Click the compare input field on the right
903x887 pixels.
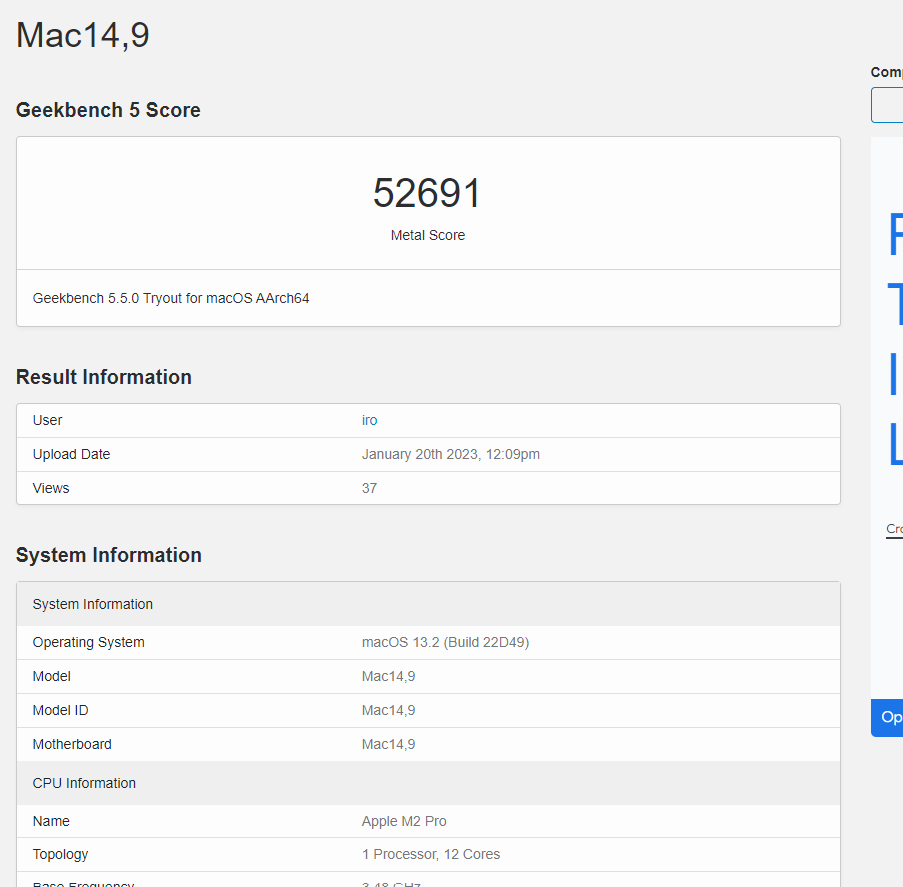(x=887, y=105)
